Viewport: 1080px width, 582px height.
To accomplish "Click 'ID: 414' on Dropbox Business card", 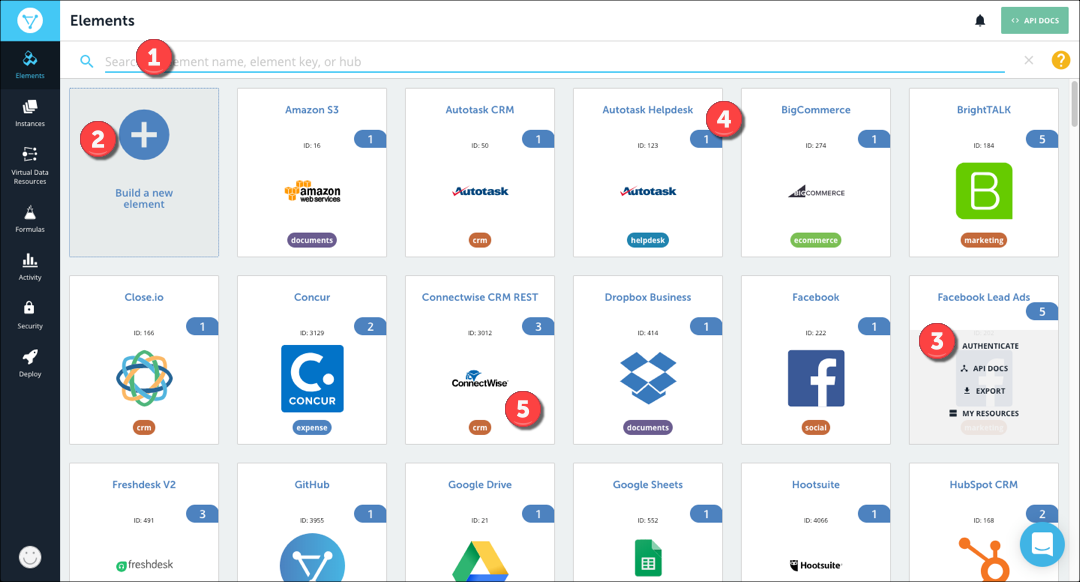I will click(x=648, y=333).
